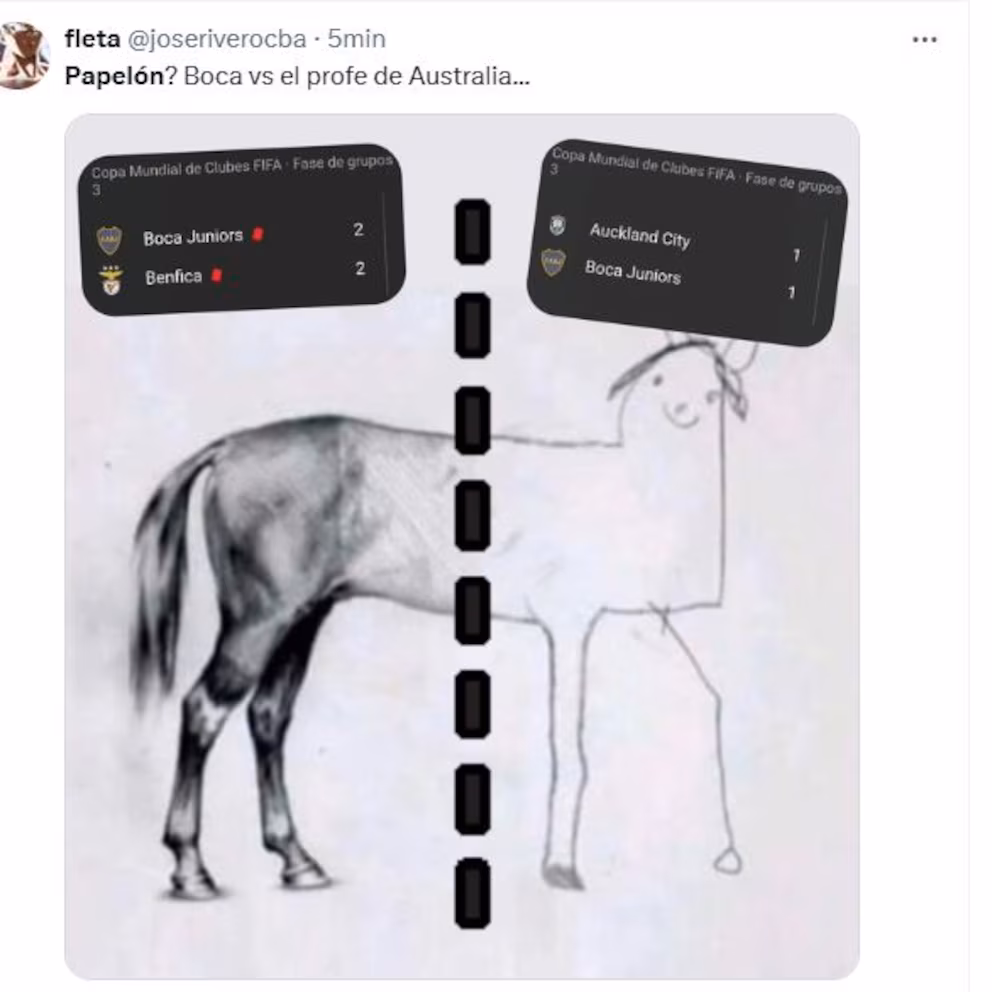Click the topmost segment of dashed divider
The image size is (992, 992).
[473, 232]
